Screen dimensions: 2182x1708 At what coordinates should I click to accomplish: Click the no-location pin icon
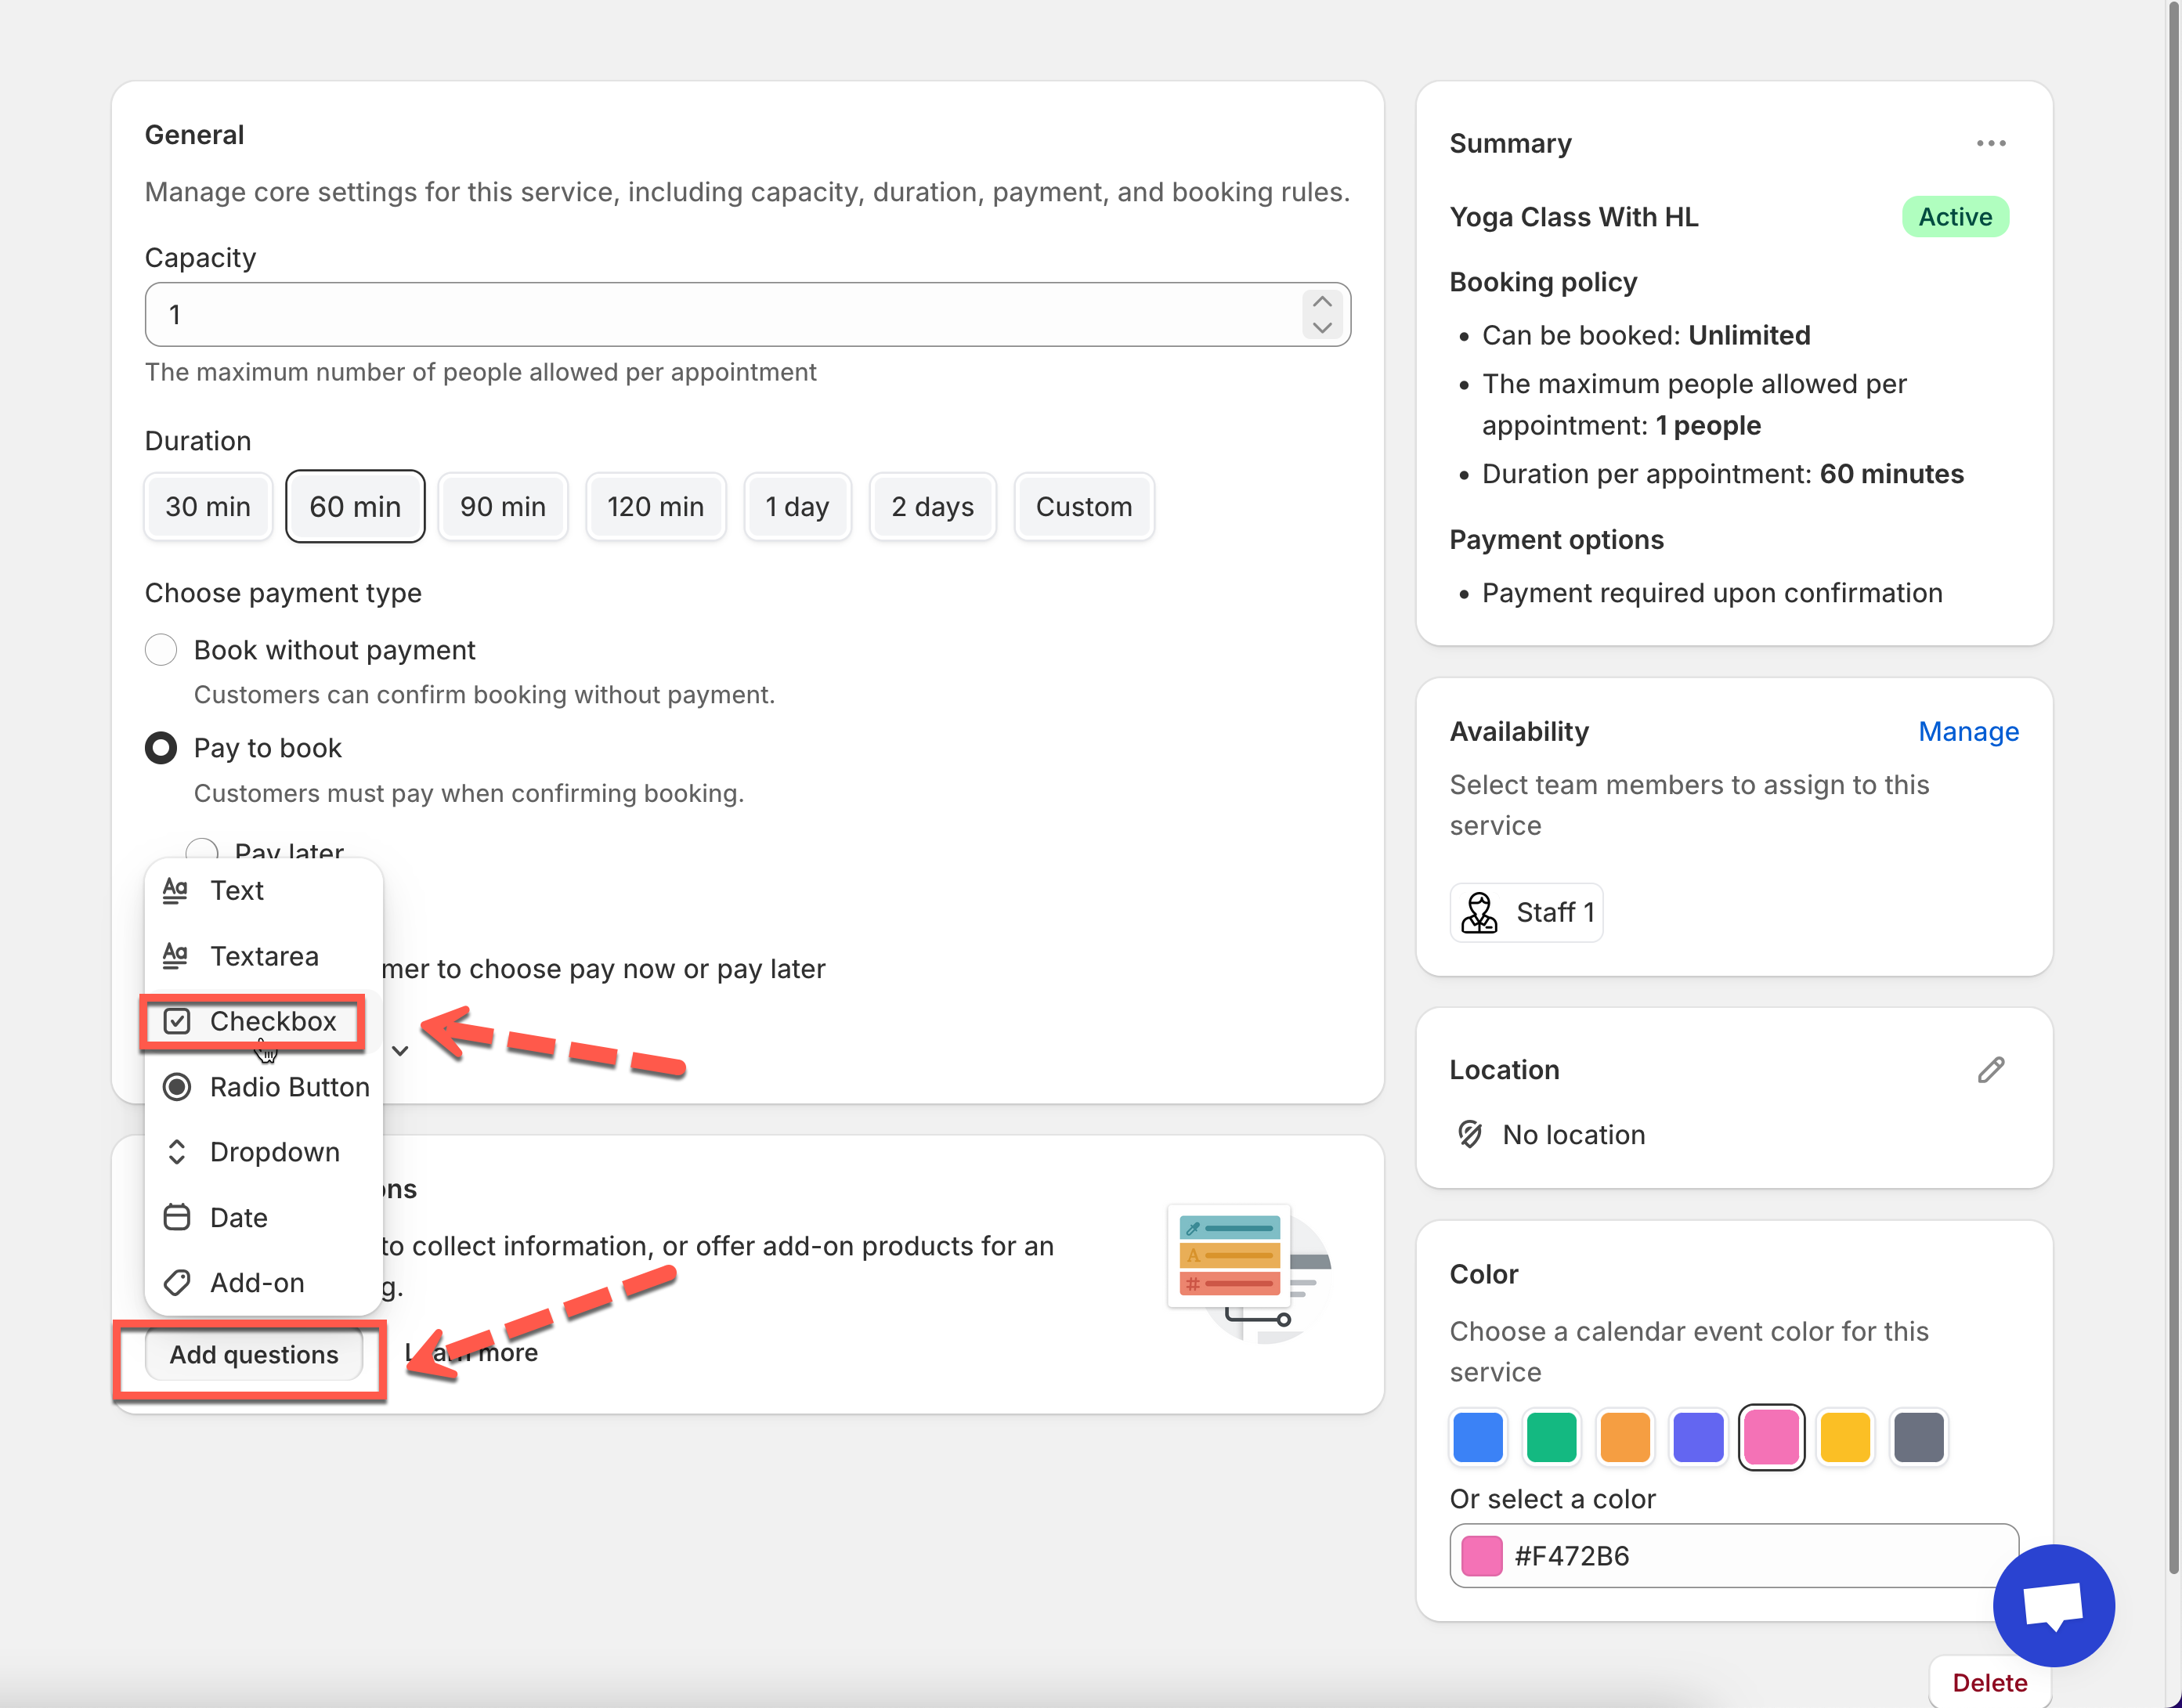[1469, 1134]
